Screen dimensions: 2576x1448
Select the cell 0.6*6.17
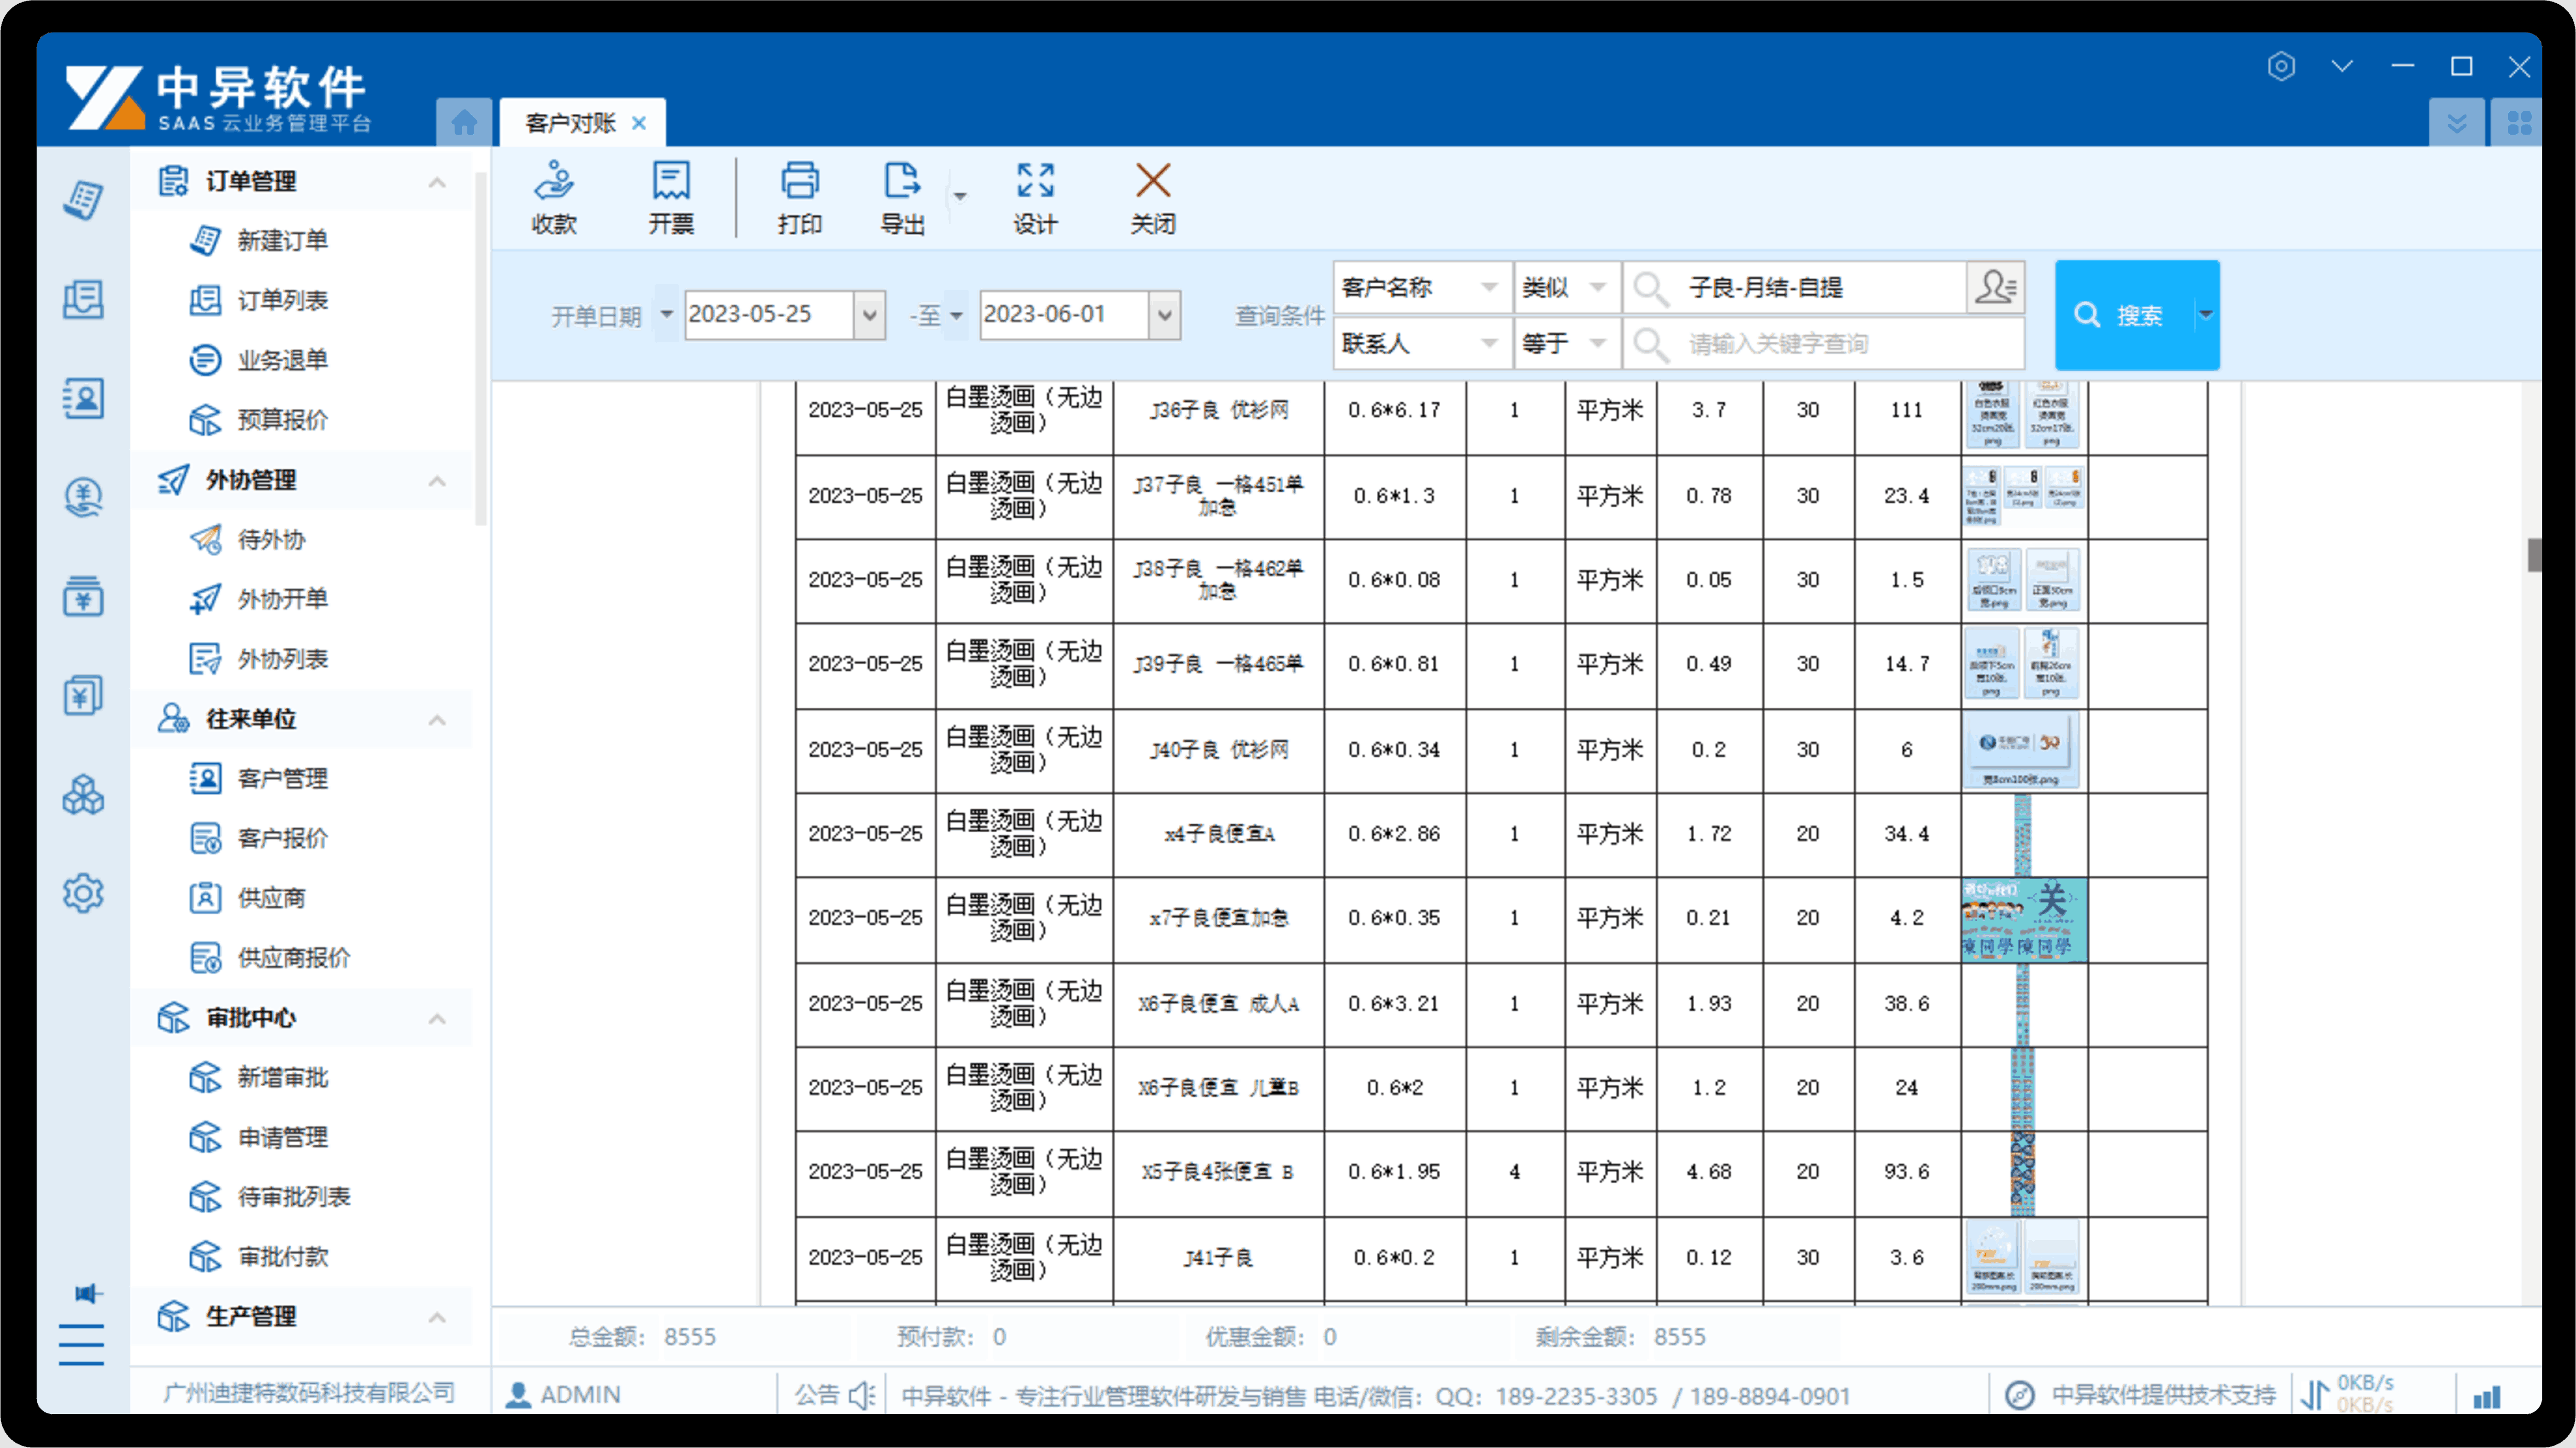[x=1394, y=410]
